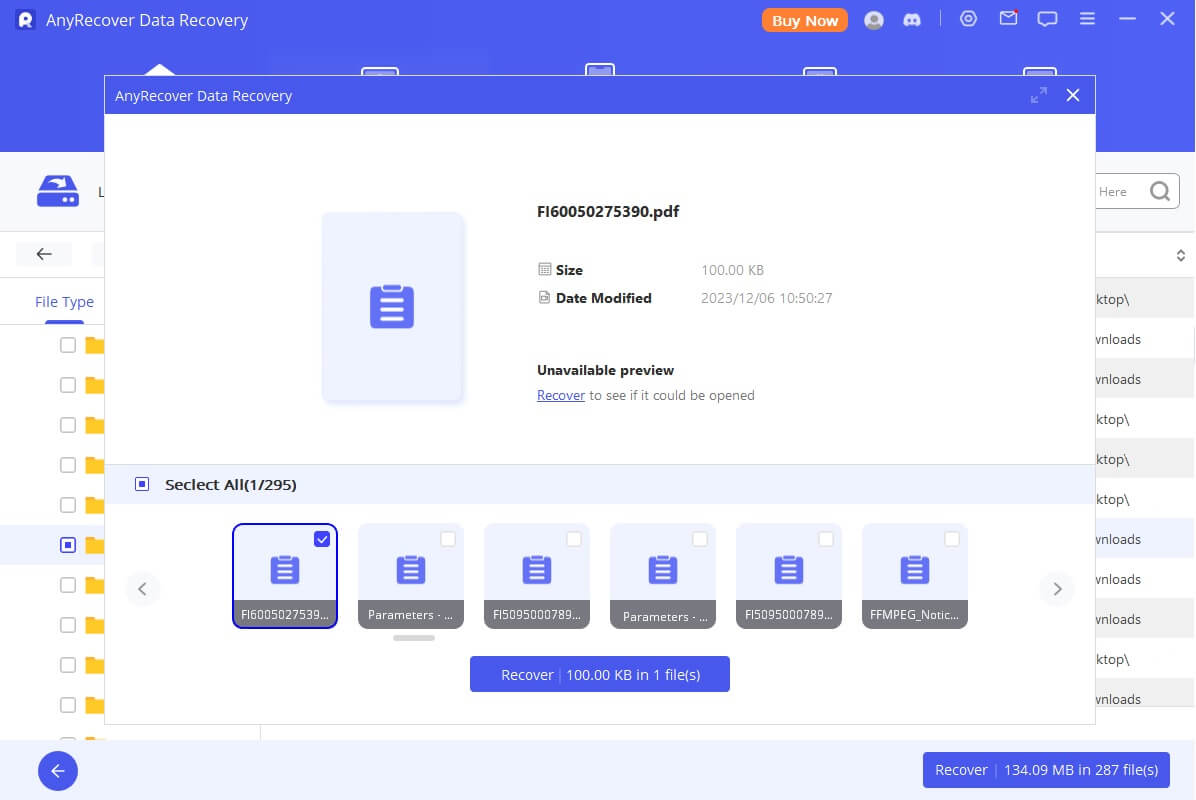The image size is (1196, 800).
Task: Check the mail notification icon
Action: 1008,18
